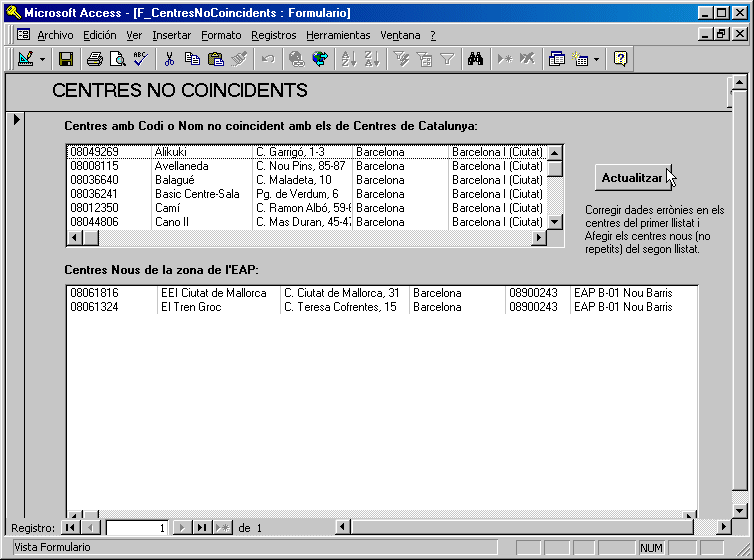Open the Registros menu
The width and height of the screenshot is (754, 560).
(274, 35)
